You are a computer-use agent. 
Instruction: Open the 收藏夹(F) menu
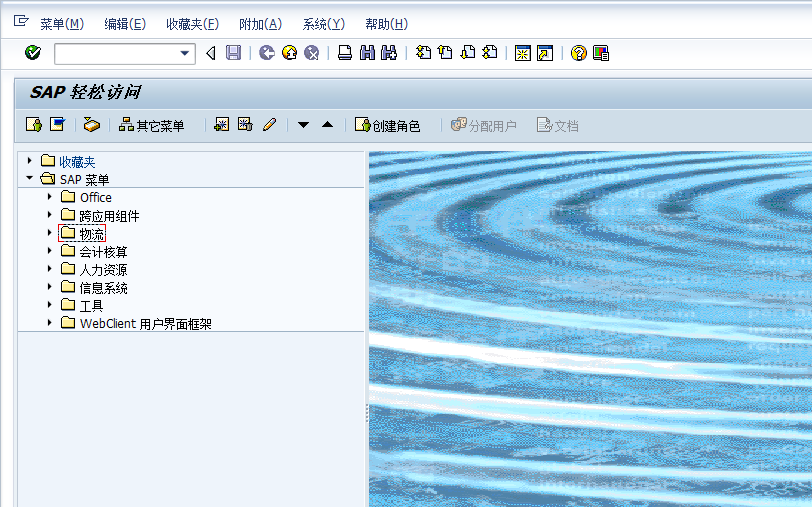click(193, 24)
